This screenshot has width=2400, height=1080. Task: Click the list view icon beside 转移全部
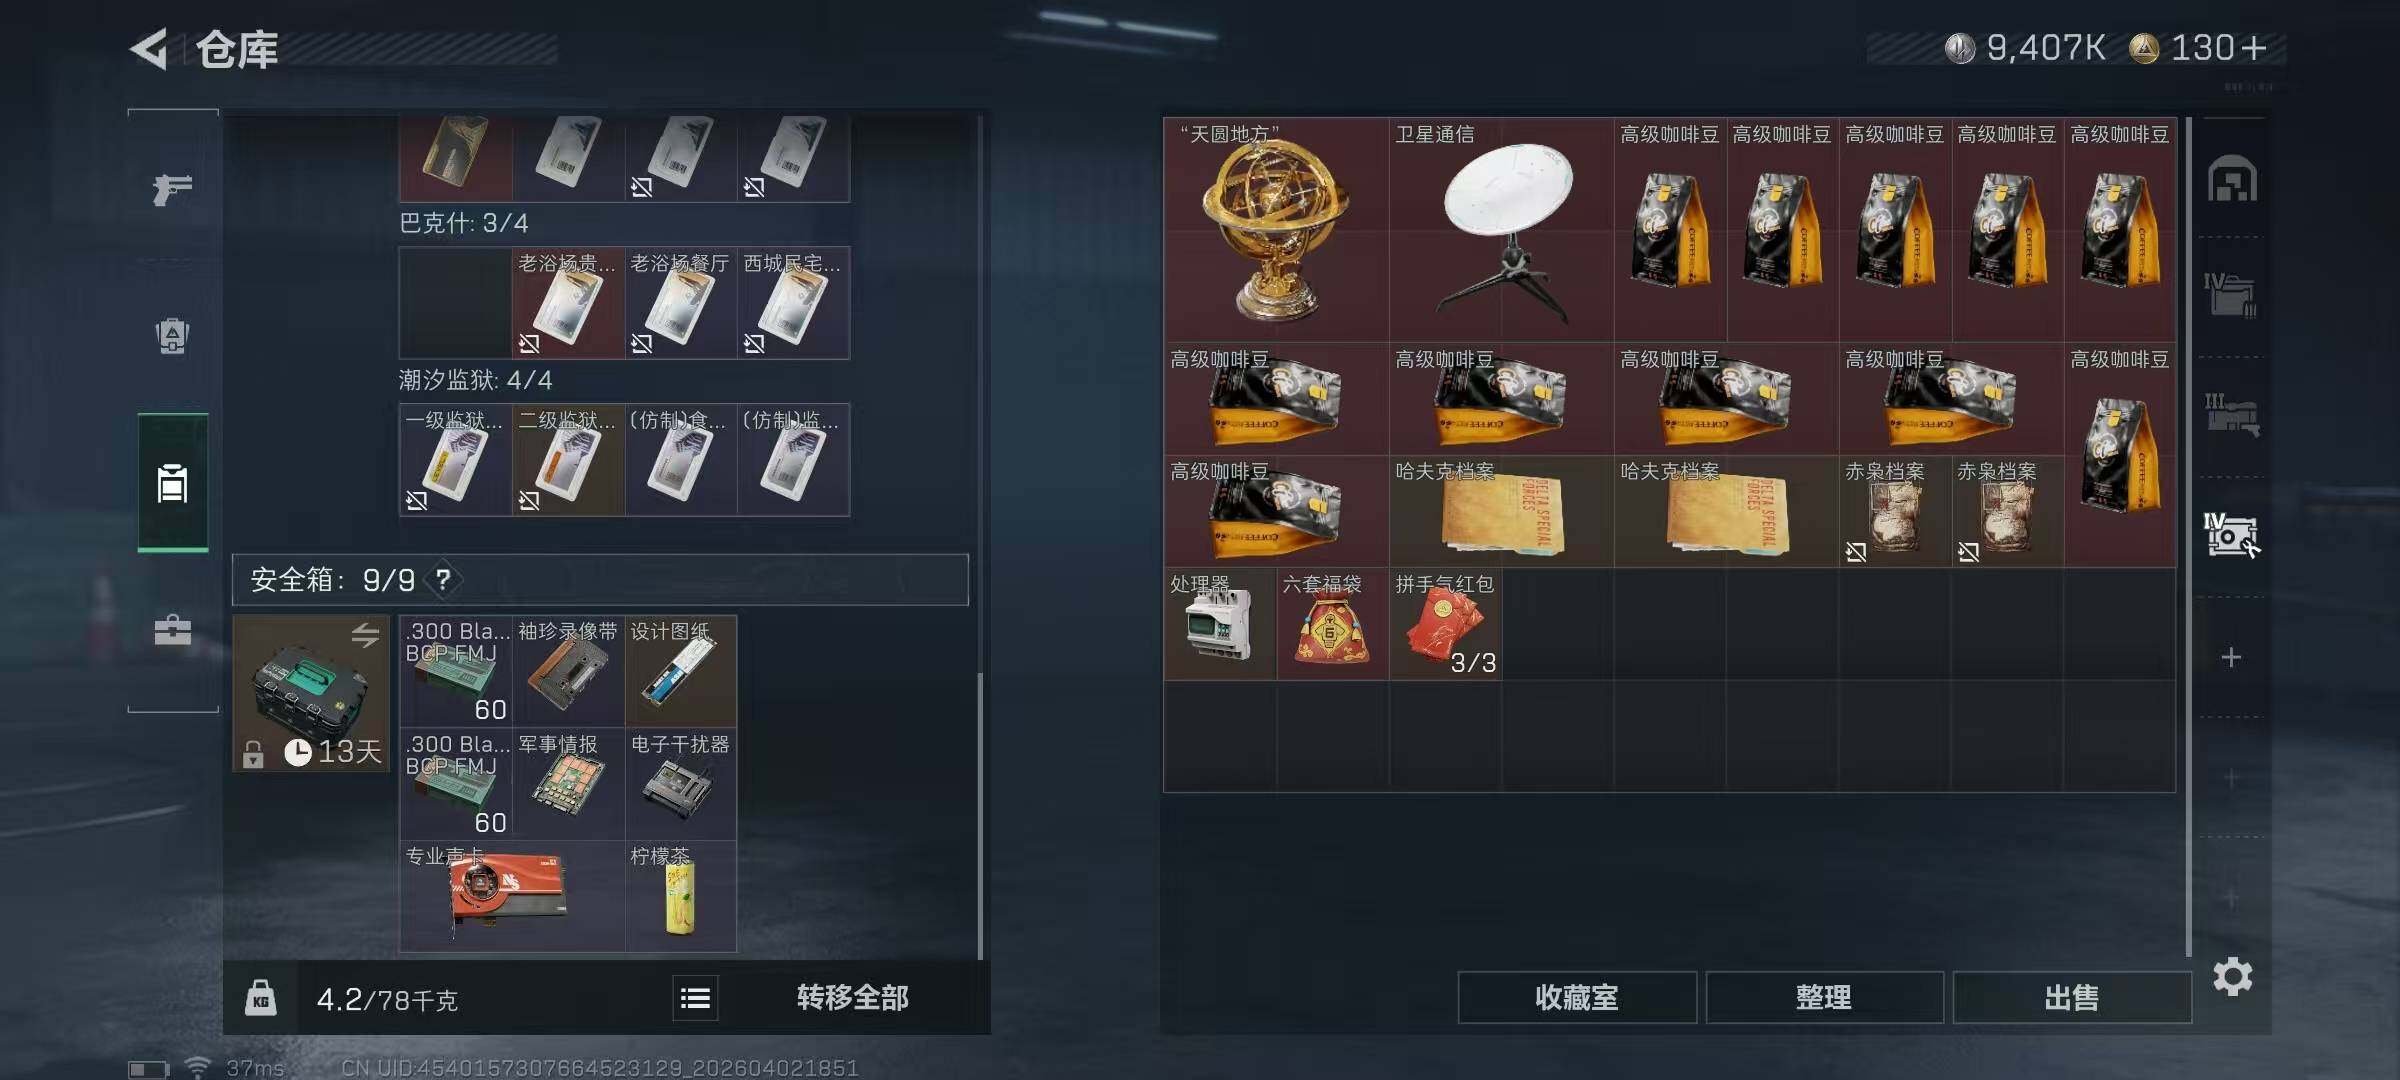695,998
